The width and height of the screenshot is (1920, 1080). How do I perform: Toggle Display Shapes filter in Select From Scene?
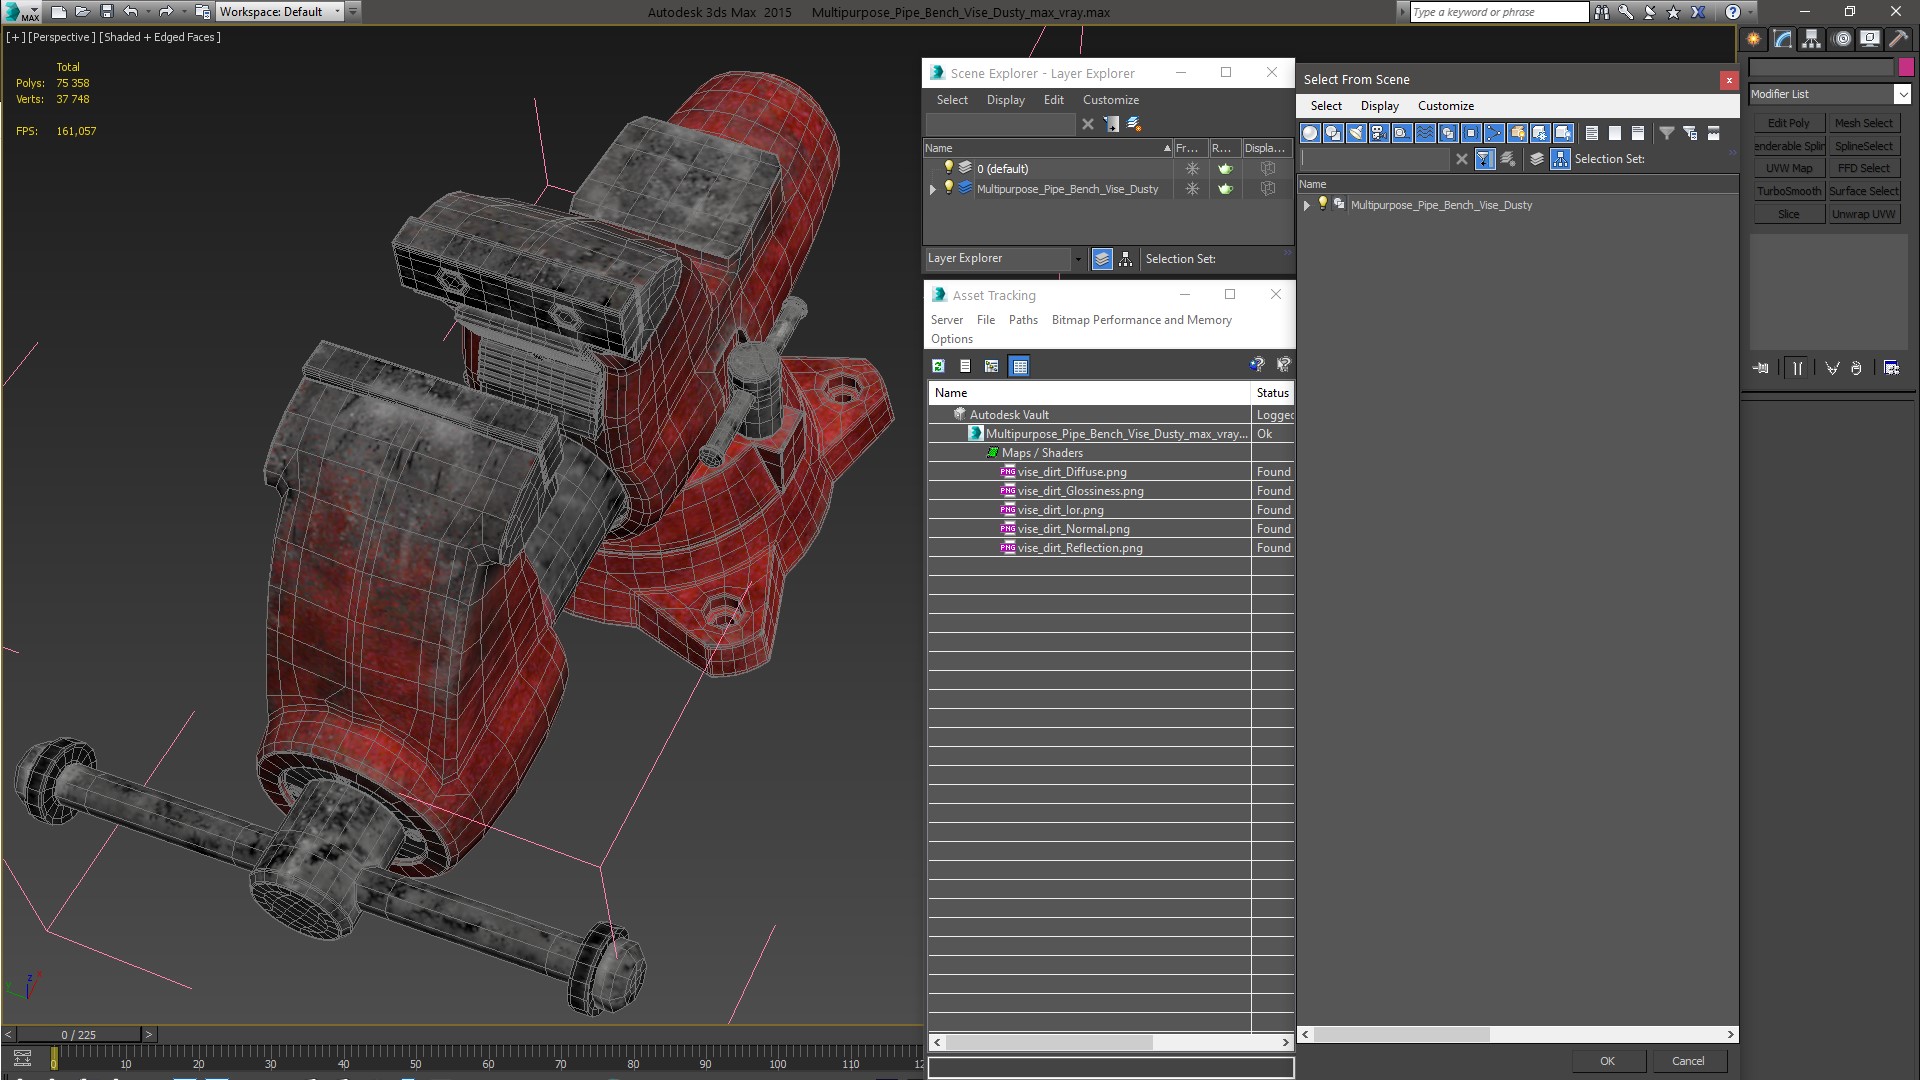(1333, 133)
